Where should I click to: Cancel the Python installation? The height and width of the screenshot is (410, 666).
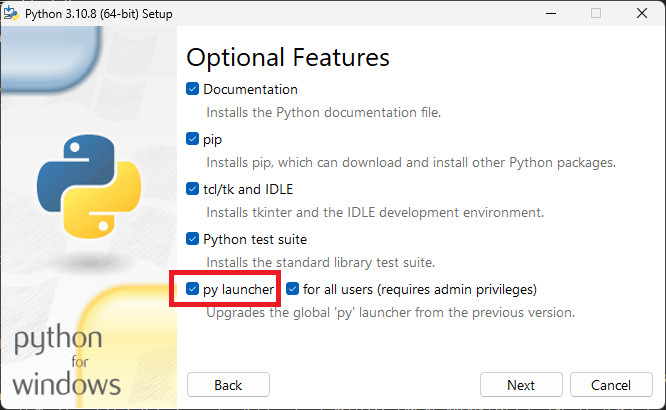pos(611,385)
